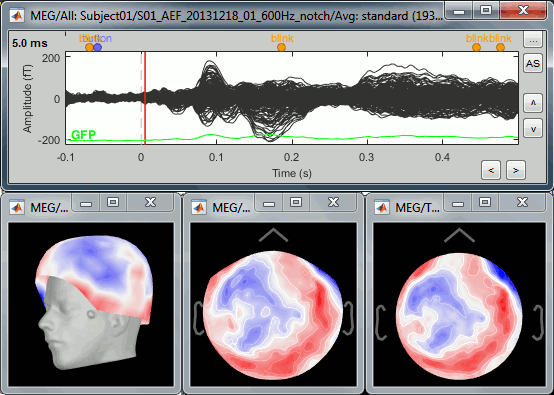Select the blink event marker near 0.19 s

pyautogui.click(x=281, y=47)
